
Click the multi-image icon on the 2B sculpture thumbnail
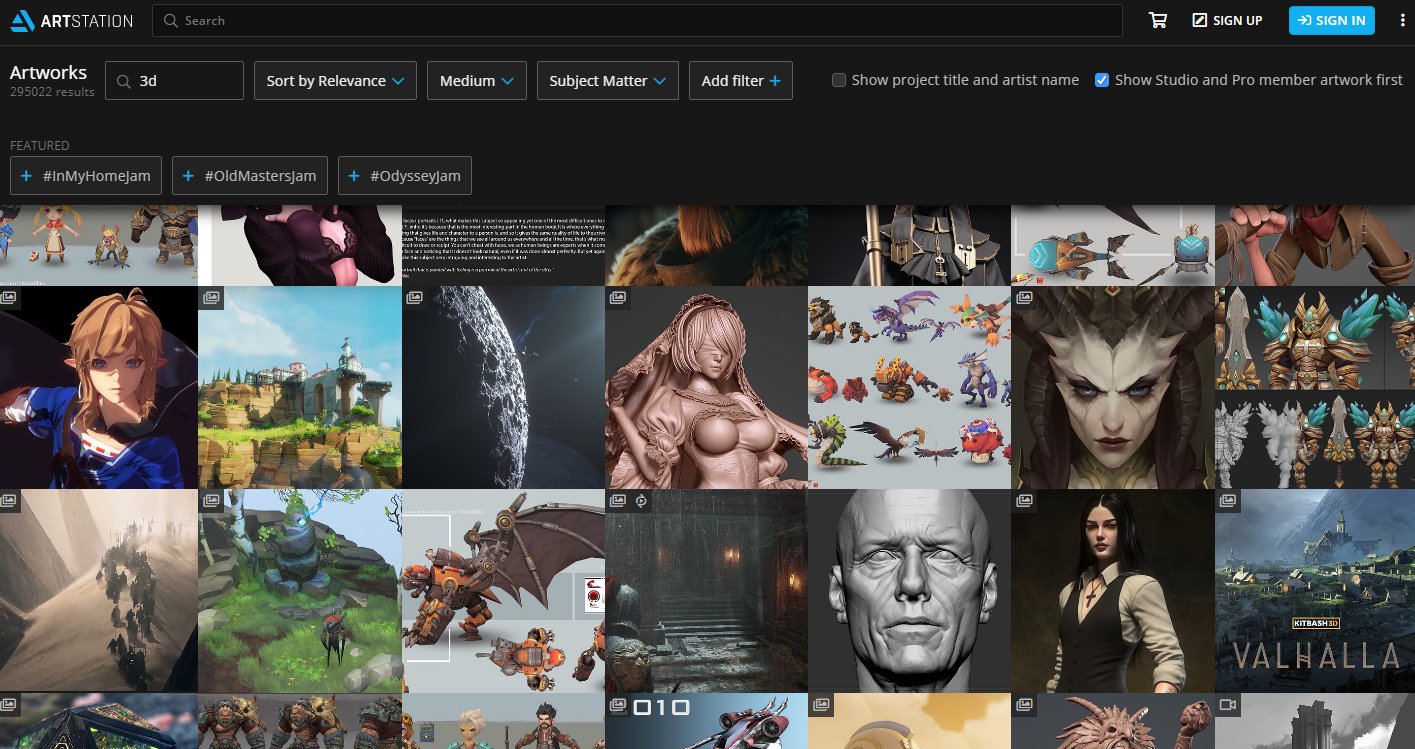(618, 297)
